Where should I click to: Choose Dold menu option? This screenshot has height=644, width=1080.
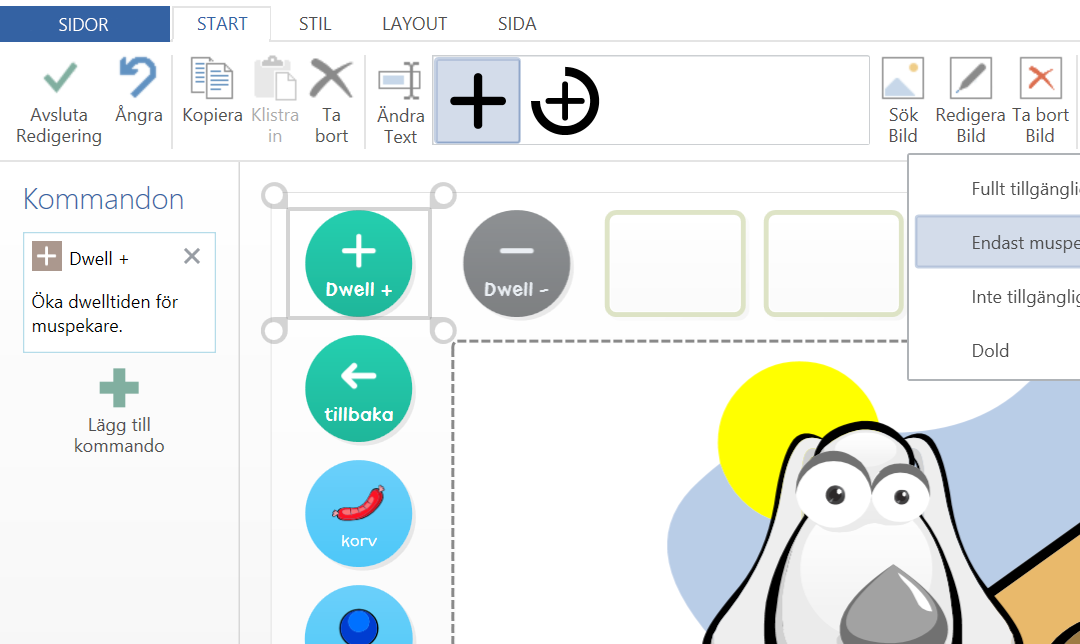pos(997,351)
